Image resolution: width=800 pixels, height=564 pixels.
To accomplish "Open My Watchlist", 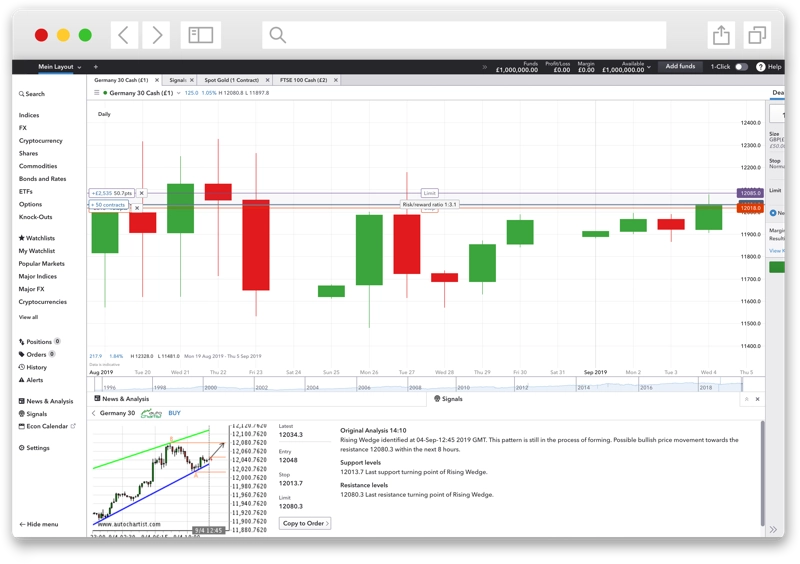I will click(37, 251).
